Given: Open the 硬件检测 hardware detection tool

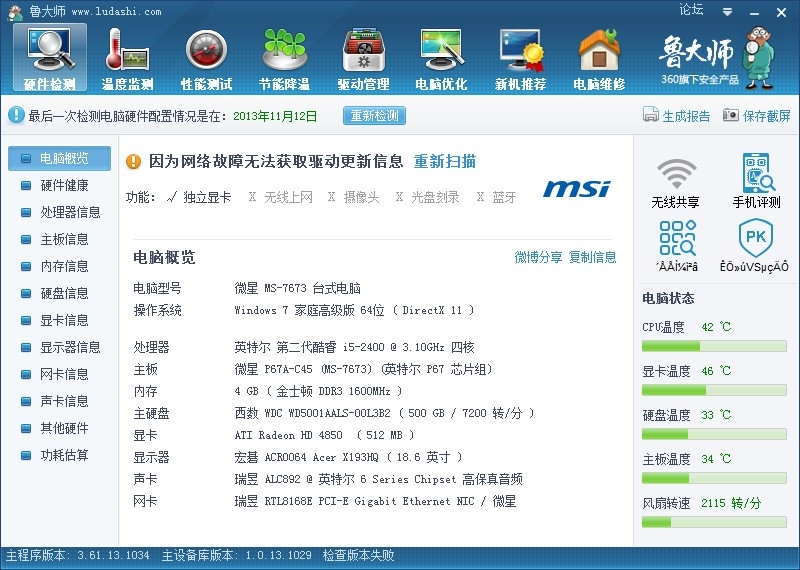Looking at the screenshot, I should (x=49, y=58).
